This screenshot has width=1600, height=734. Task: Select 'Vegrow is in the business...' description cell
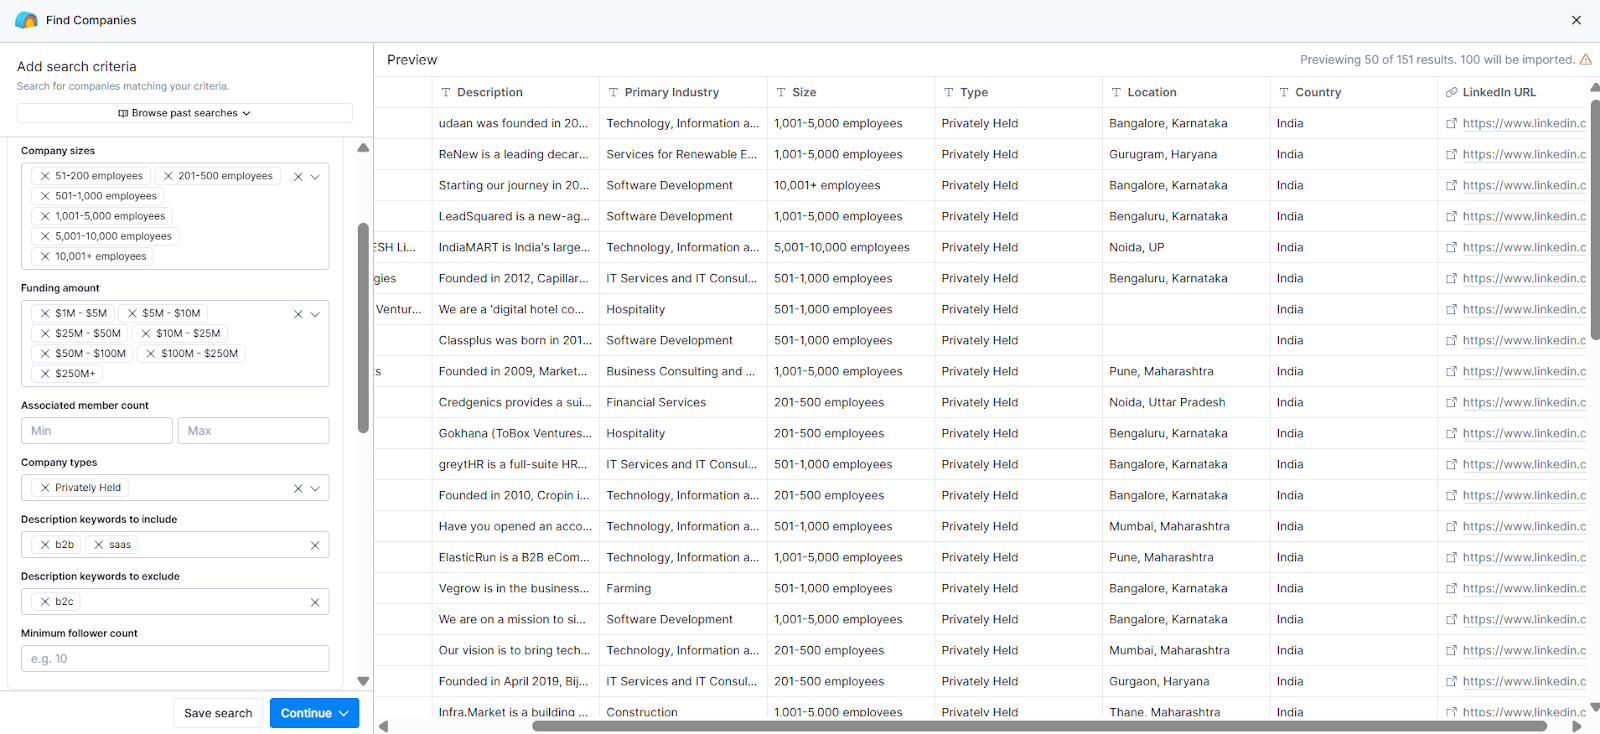(x=515, y=589)
